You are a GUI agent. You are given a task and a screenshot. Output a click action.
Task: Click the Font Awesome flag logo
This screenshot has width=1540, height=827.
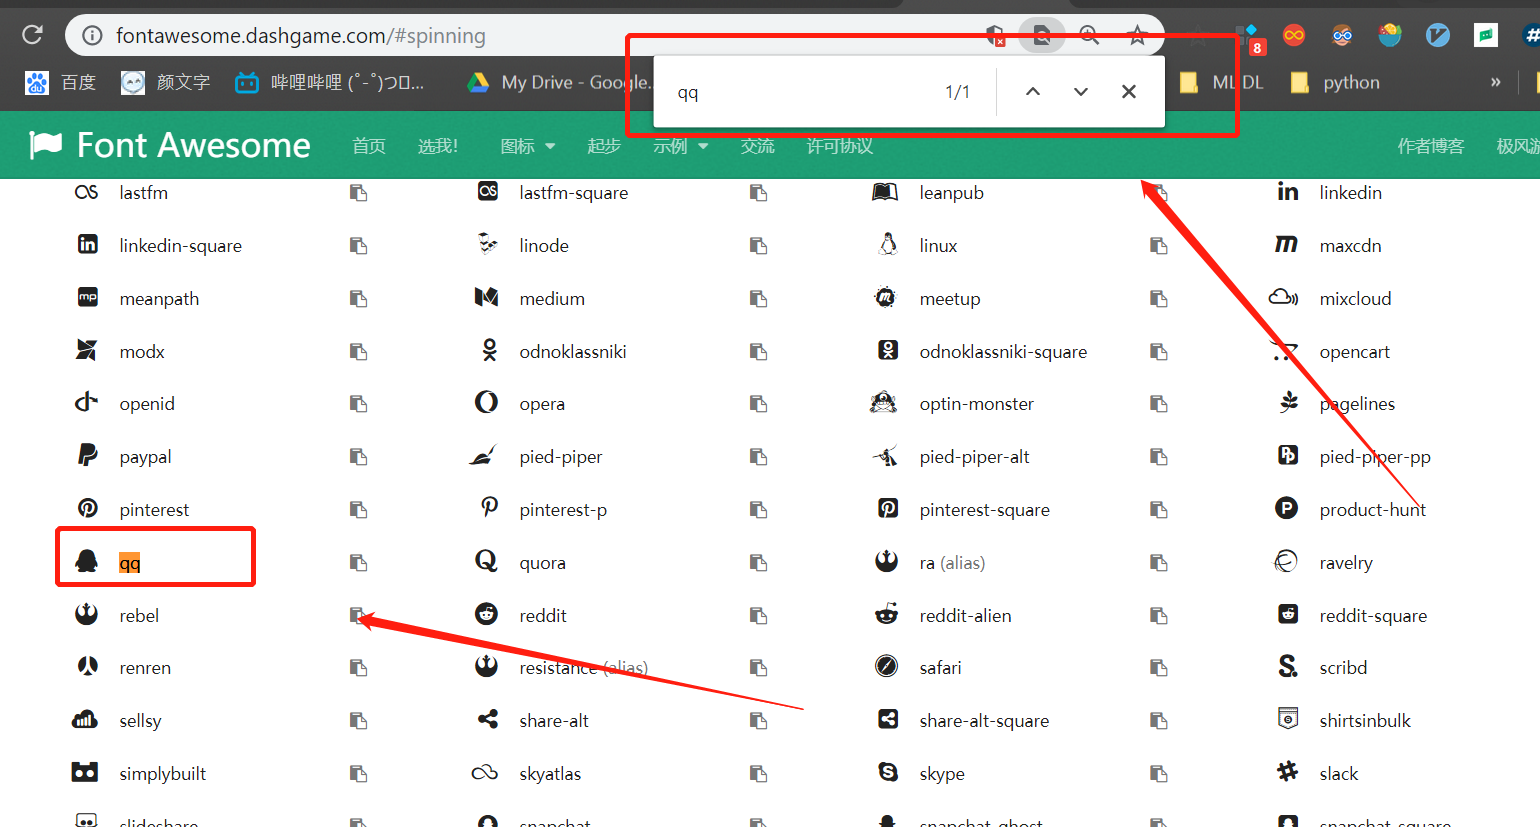pyautogui.click(x=46, y=145)
